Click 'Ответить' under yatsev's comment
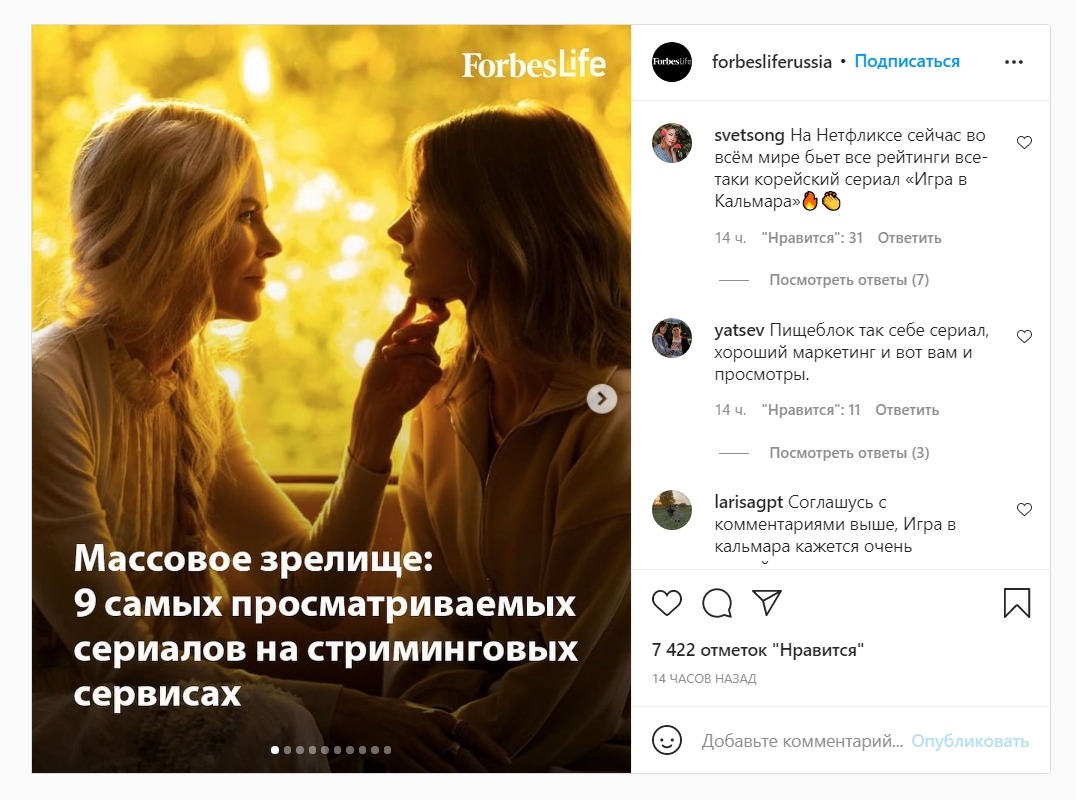 907,410
